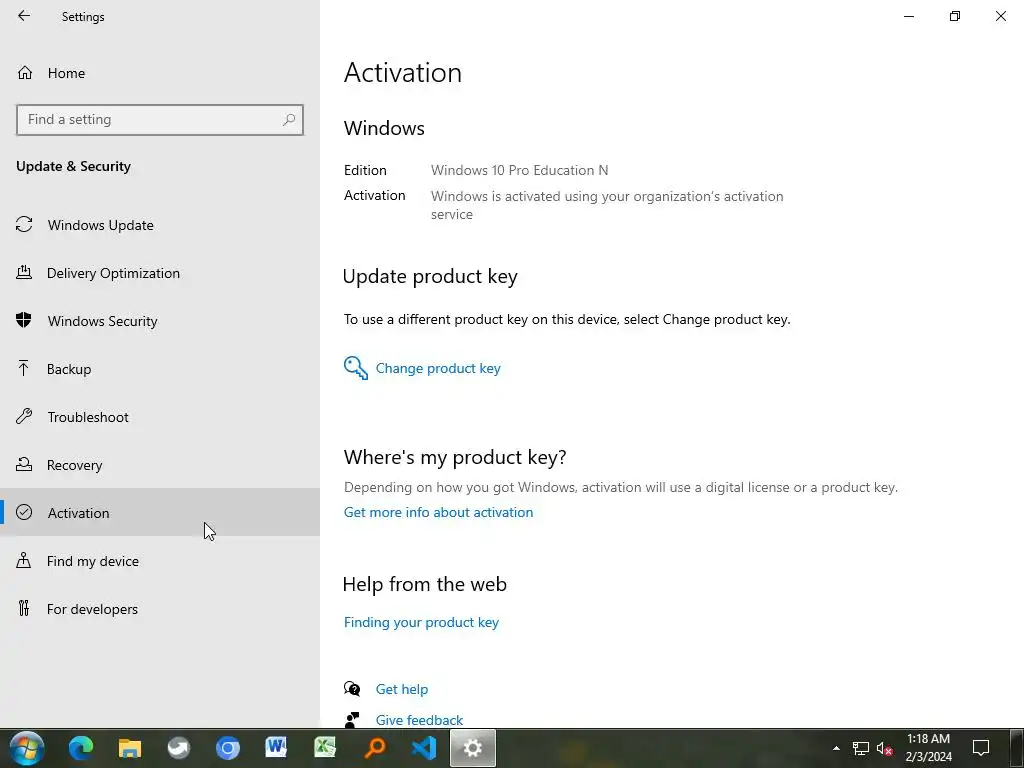Viewport: 1024px width, 768px height.
Task: Go back using the Settings back arrow
Action: tap(24, 16)
